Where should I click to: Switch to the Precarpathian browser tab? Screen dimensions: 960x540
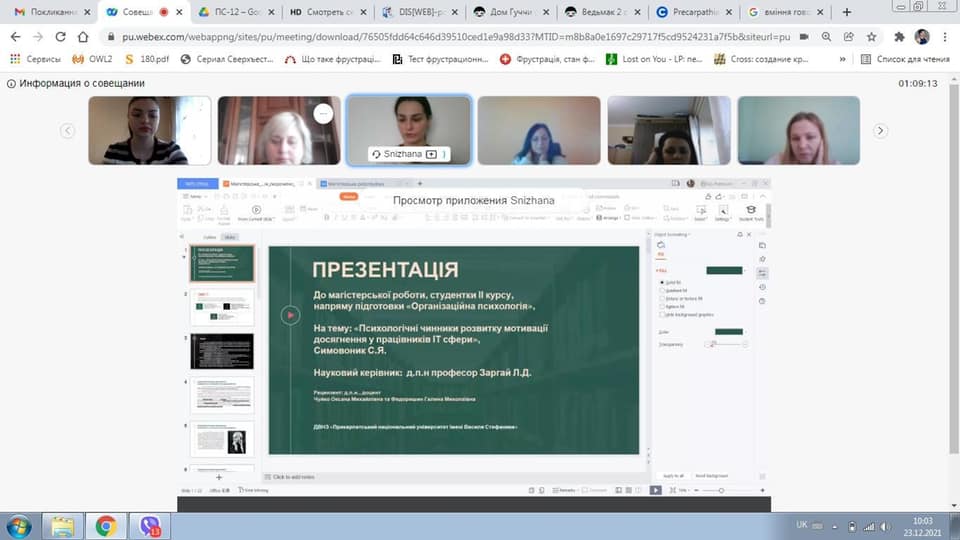[695, 12]
